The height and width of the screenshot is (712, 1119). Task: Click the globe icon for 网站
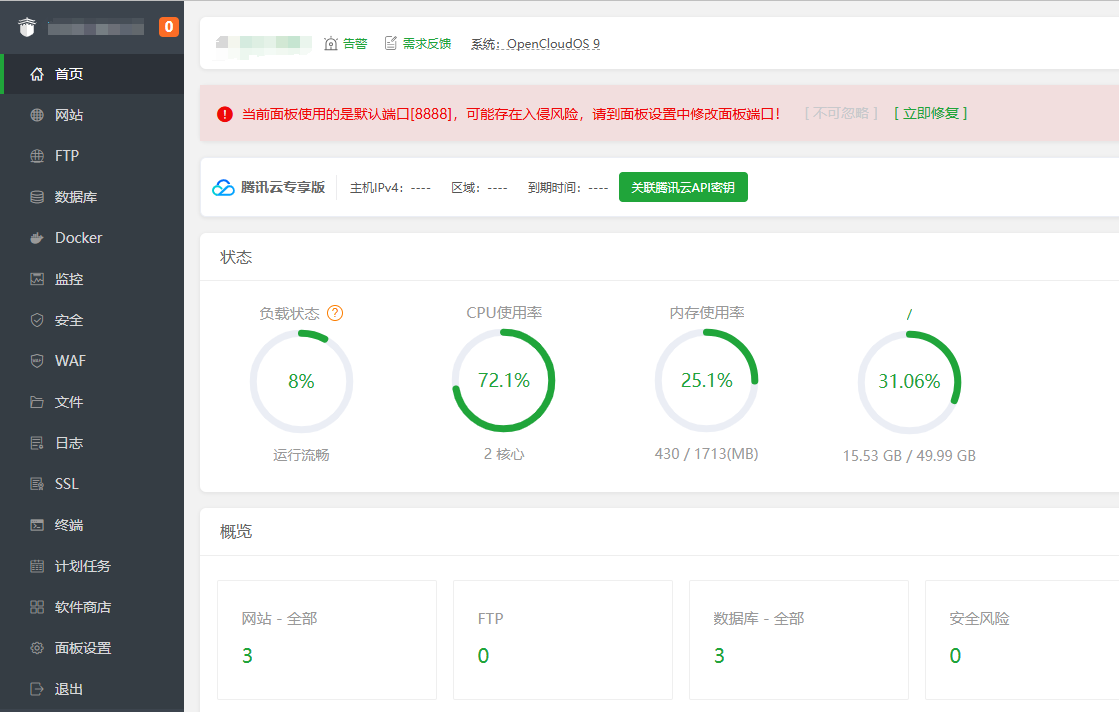37,115
